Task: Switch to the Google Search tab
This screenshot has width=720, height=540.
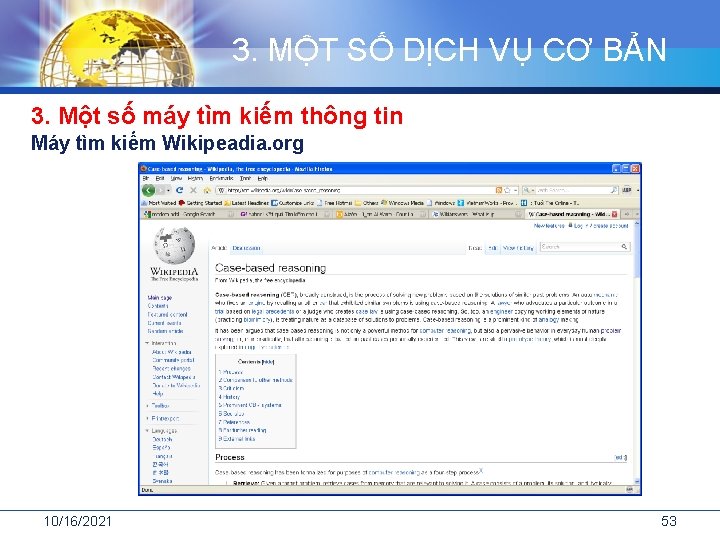Action: point(188,214)
